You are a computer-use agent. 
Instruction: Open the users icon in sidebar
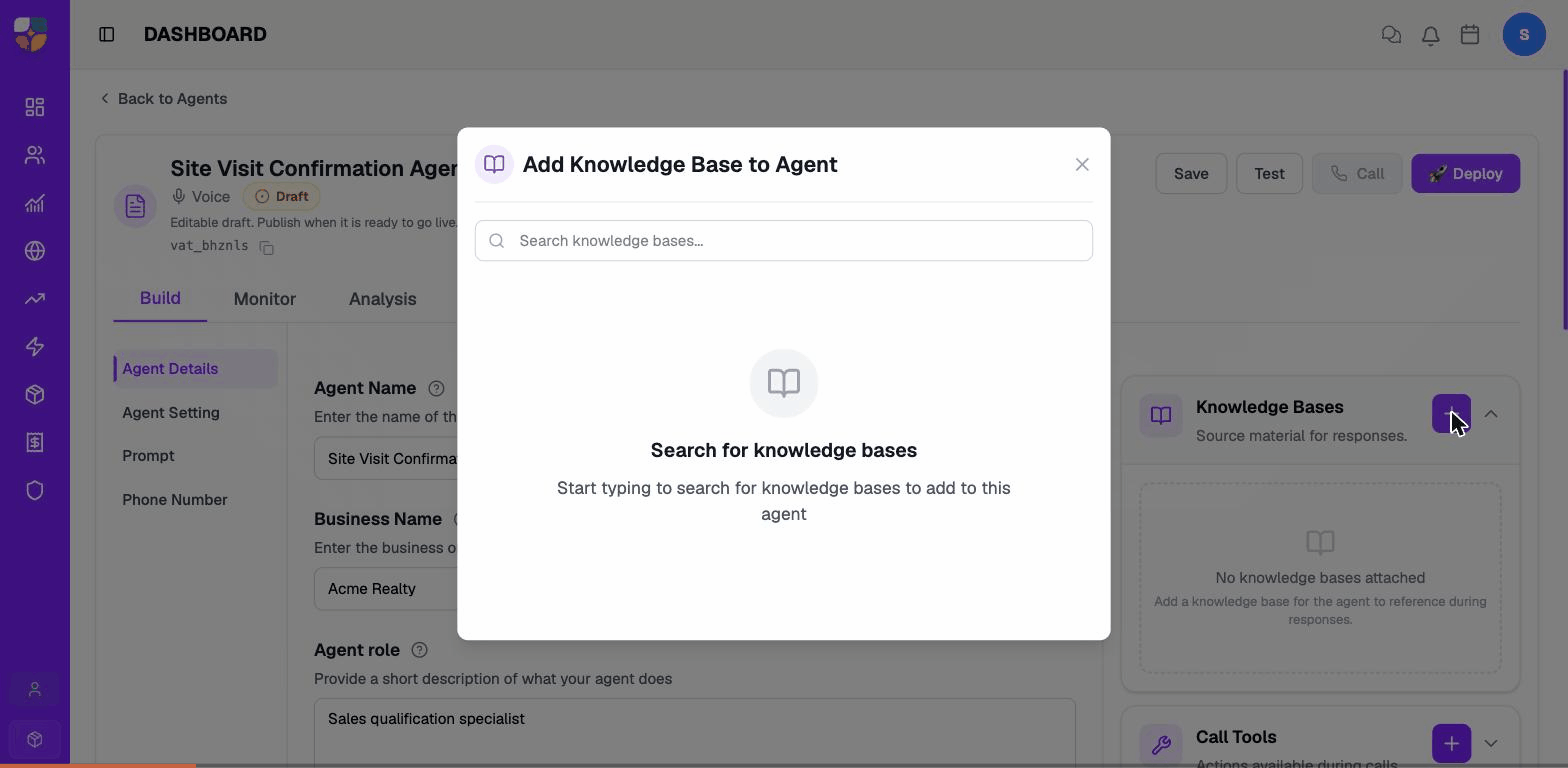[x=35, y=155]
